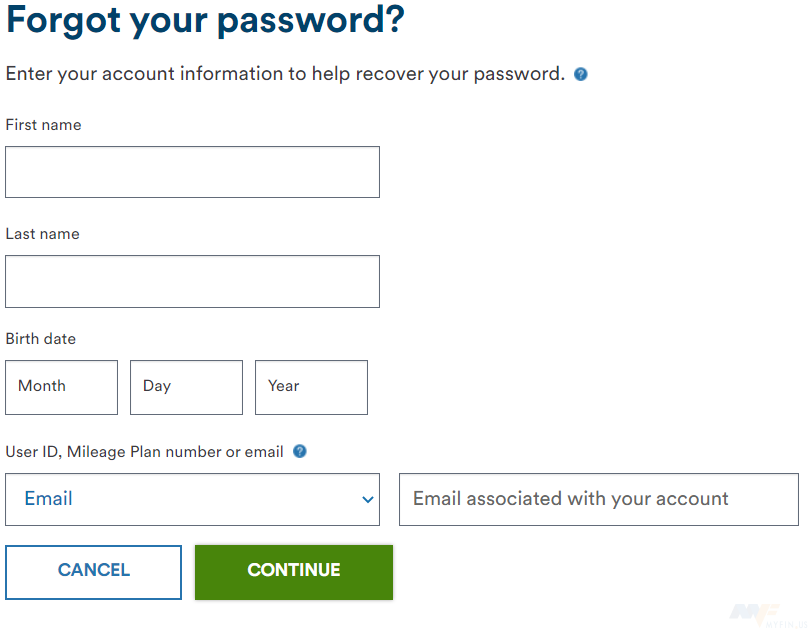The width and height of the screenshot is (808, 629).
Task: Click the First name field label
Action: click(43, 125)
